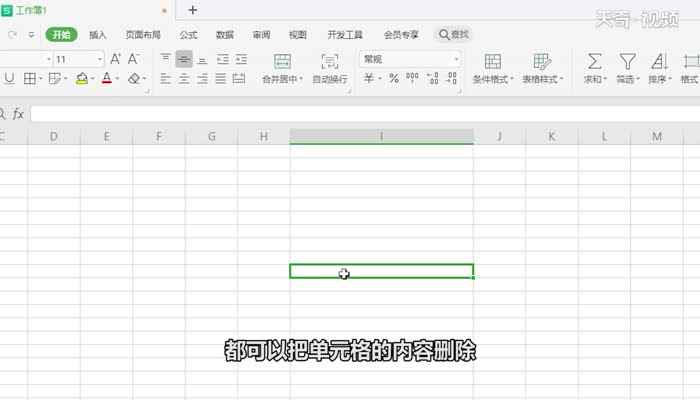The width and height of the screenshot is (700, 400).
Task: Click the eraser clear icon
Action: pos(133,79)
